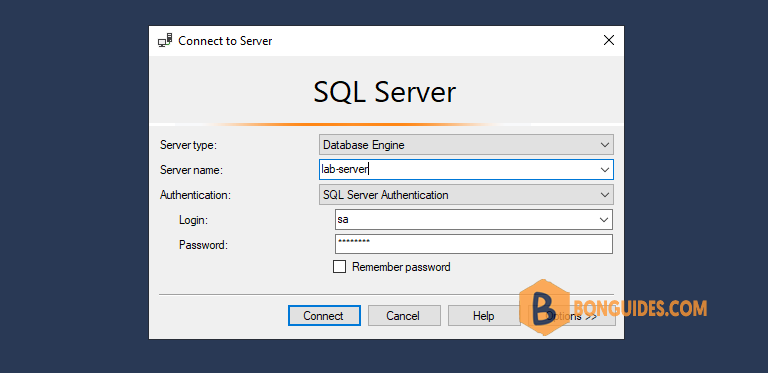Click the Cancel button
The height and width of the screenshot is (373, 768).
[x=404, y=316]
